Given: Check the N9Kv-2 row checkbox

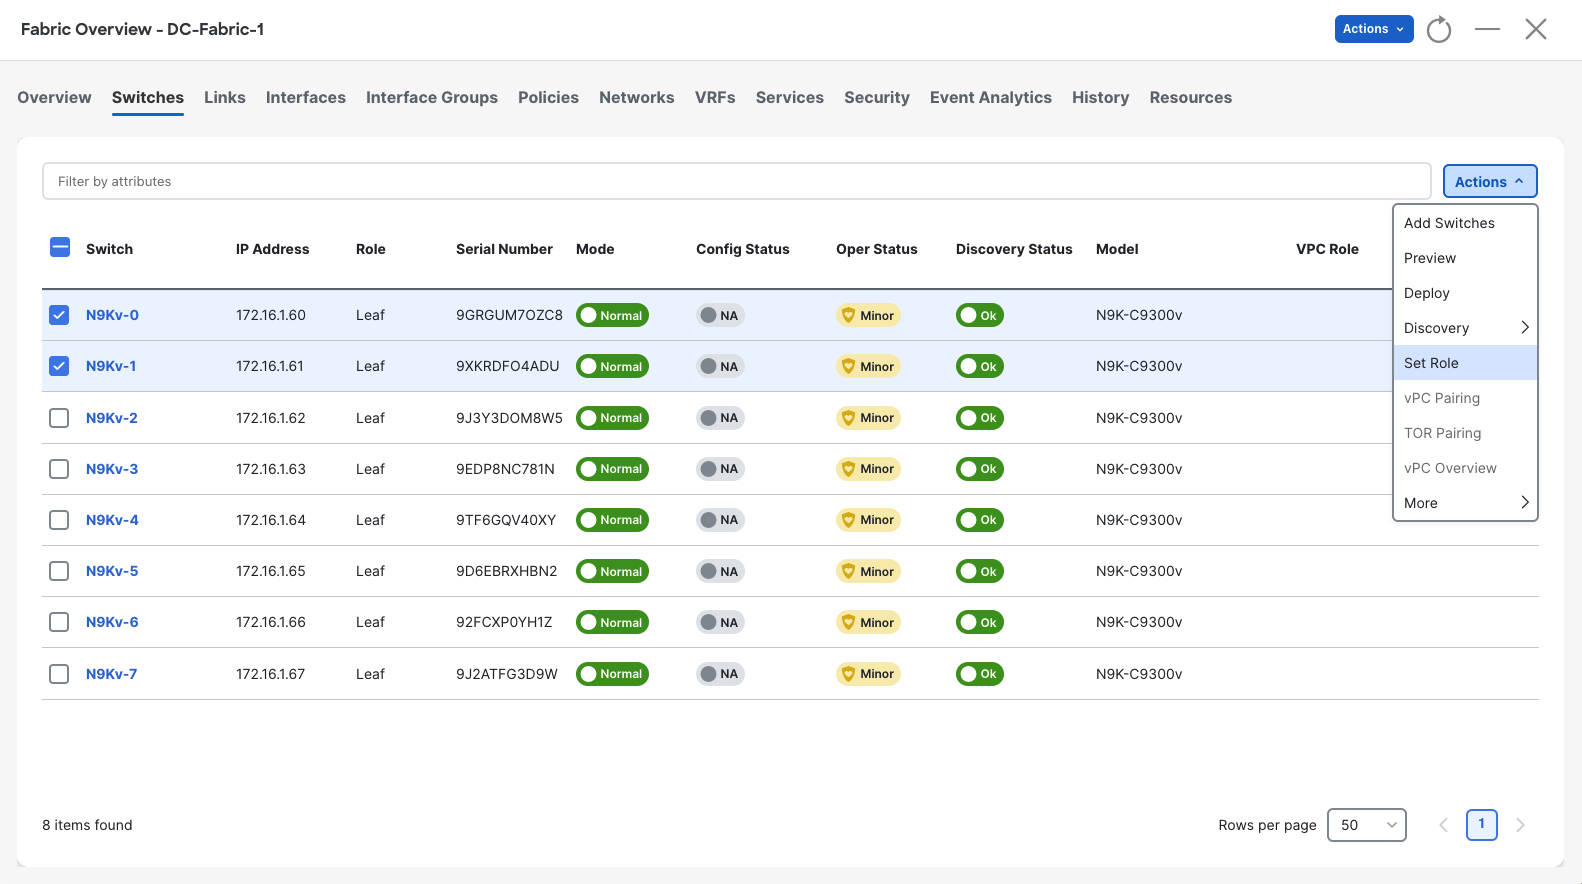Looking at the screenshot, I should point(59,418).
